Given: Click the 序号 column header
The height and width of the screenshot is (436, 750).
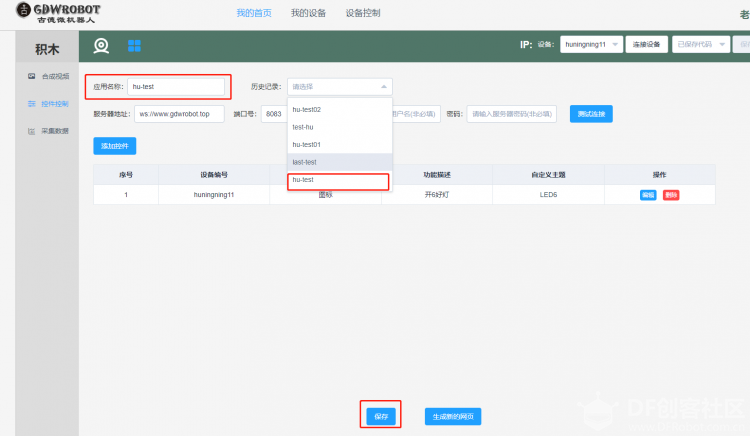Looking at the screenshot, I should (126, 175).
